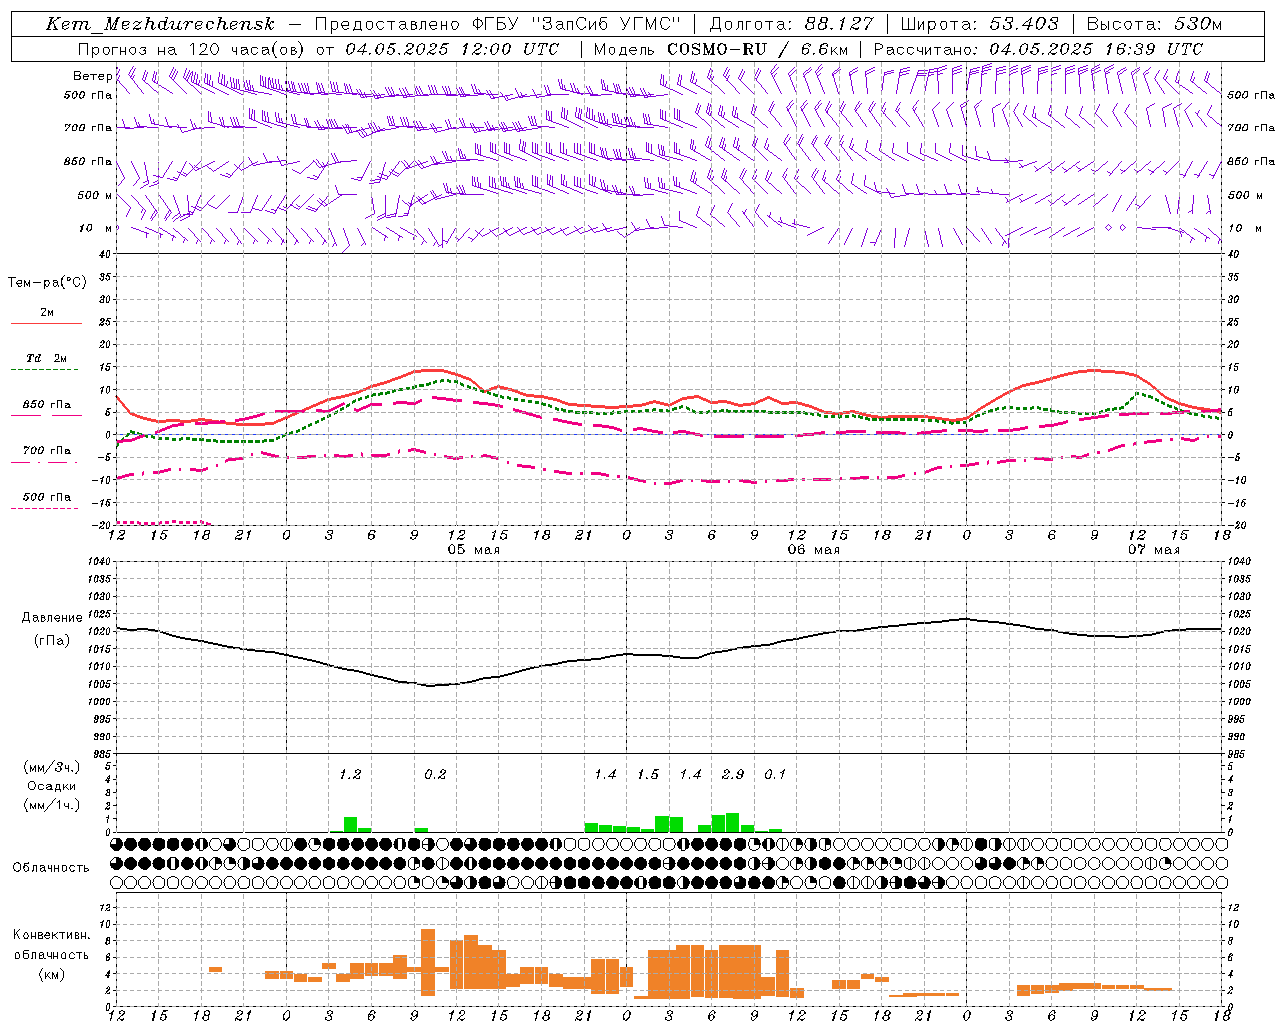Click the Конвективн. convective cloud label
Viewport: 1280px width, 1024px height.
[51, 935]
